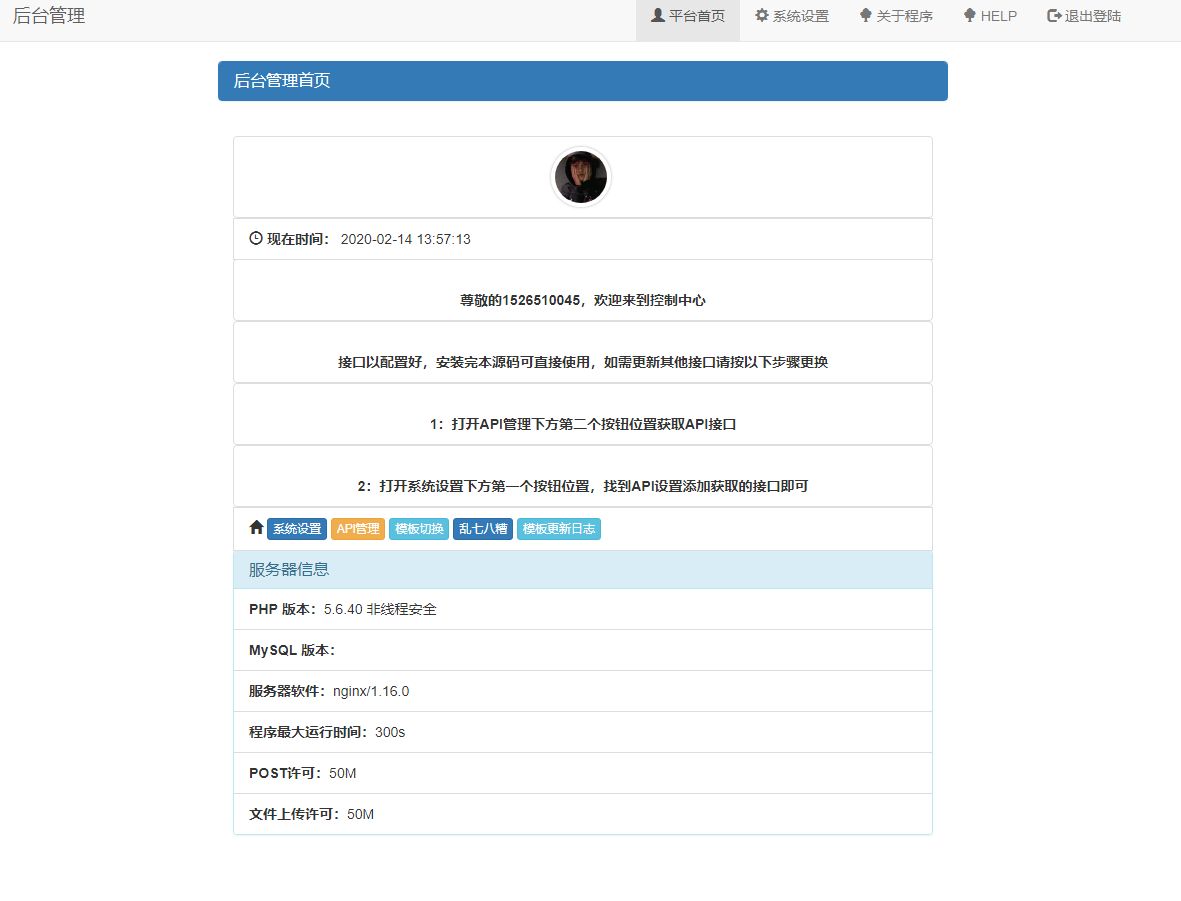Select the PHP 版本 info row

click(582, 609)
